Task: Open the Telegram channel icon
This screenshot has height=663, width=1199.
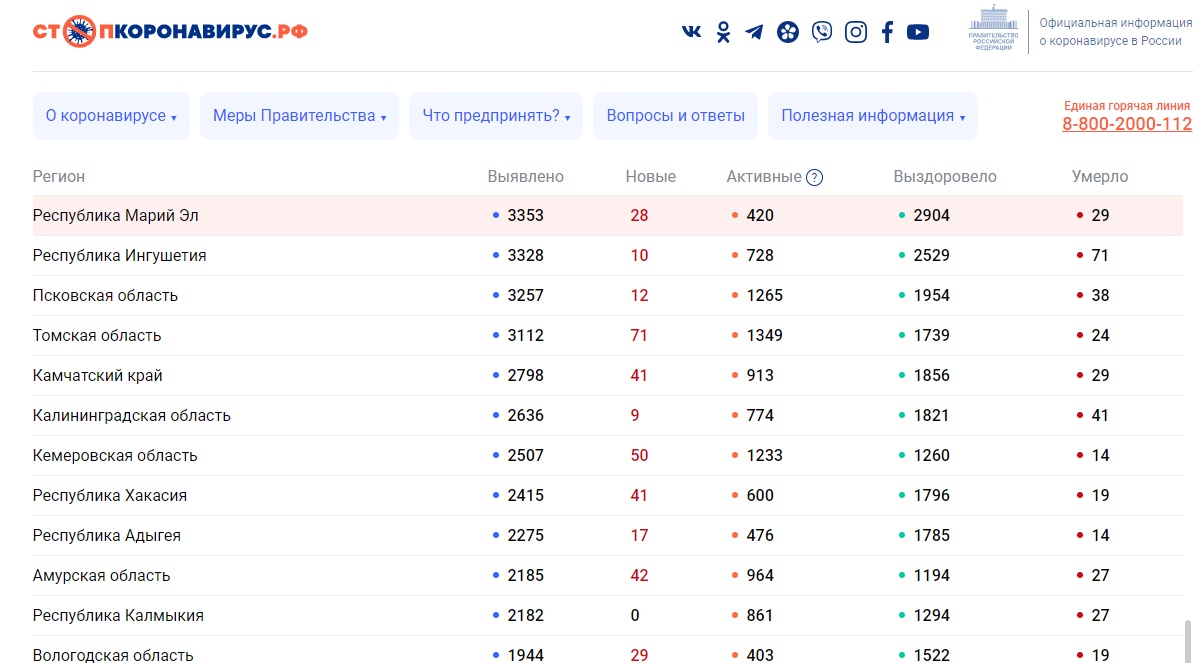Action: click(x=754, y=32)
